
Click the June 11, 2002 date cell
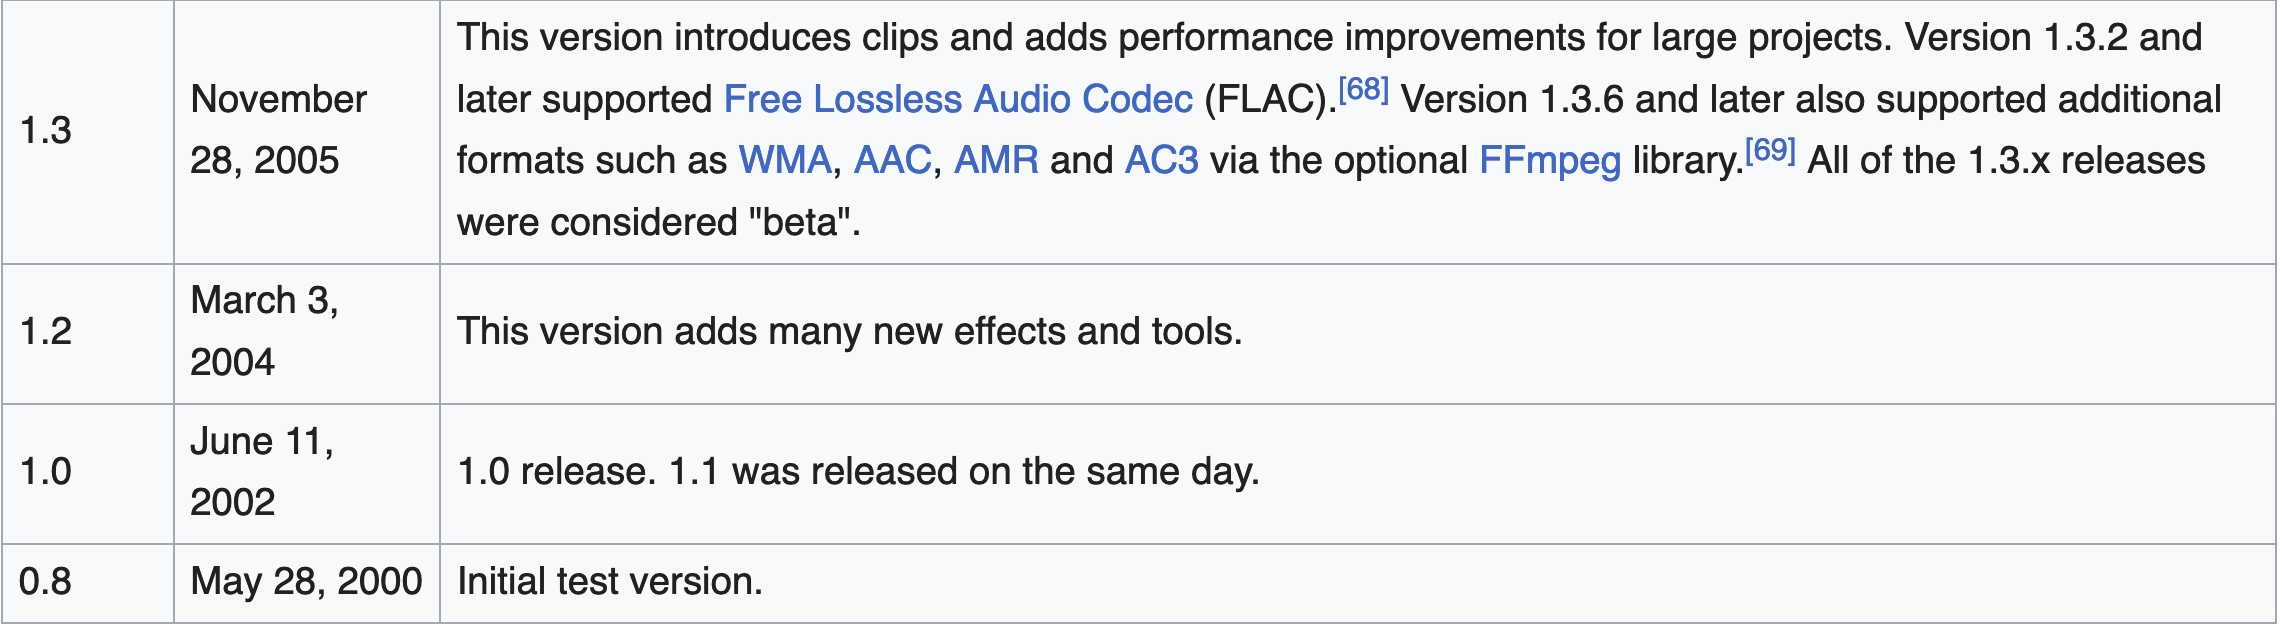click(x=261, y=471)
